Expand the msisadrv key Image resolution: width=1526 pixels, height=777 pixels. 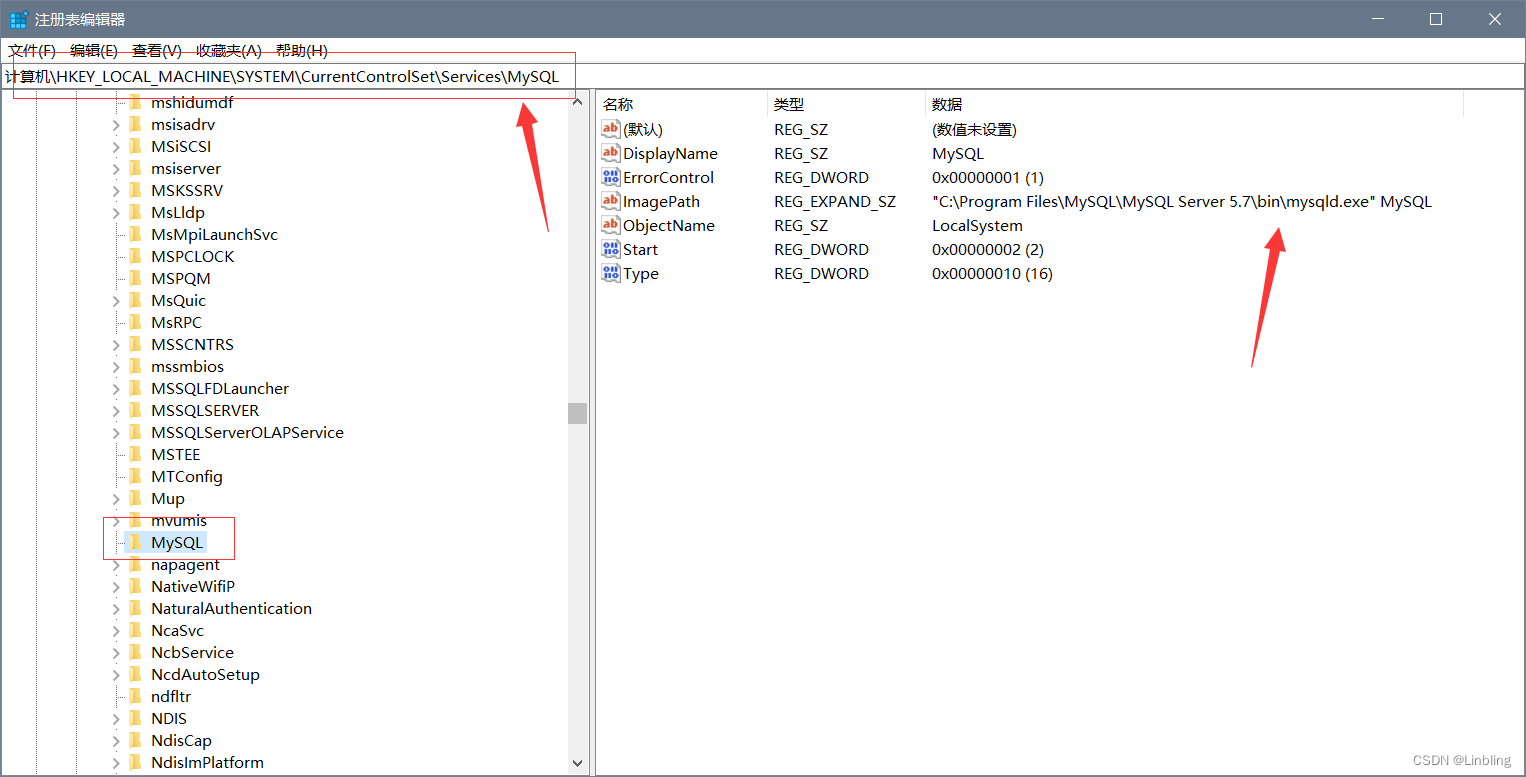click(x=115, y=124)
